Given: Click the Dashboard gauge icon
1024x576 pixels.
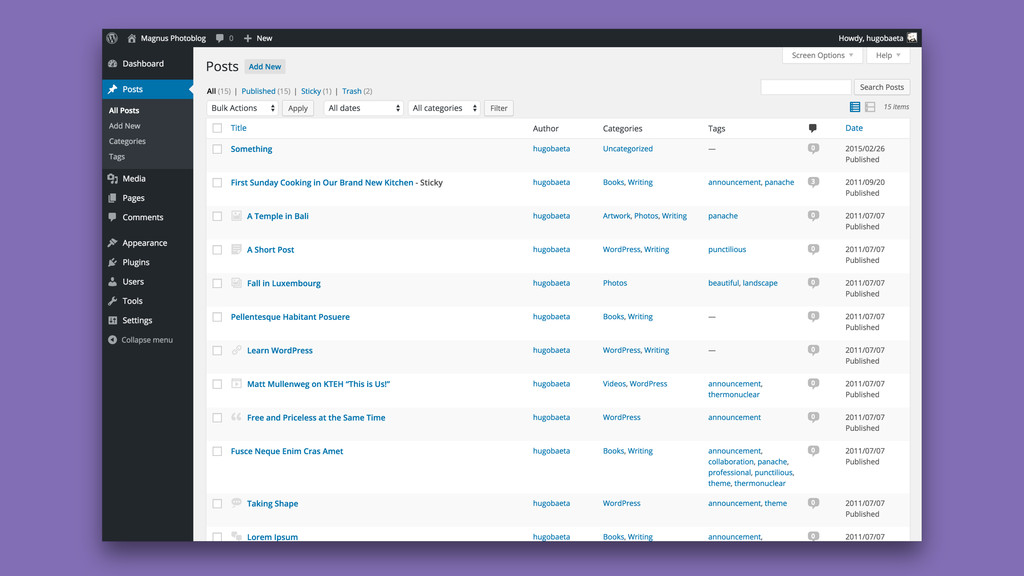Looking at the screenshot, I should click(x=112, y=63).
